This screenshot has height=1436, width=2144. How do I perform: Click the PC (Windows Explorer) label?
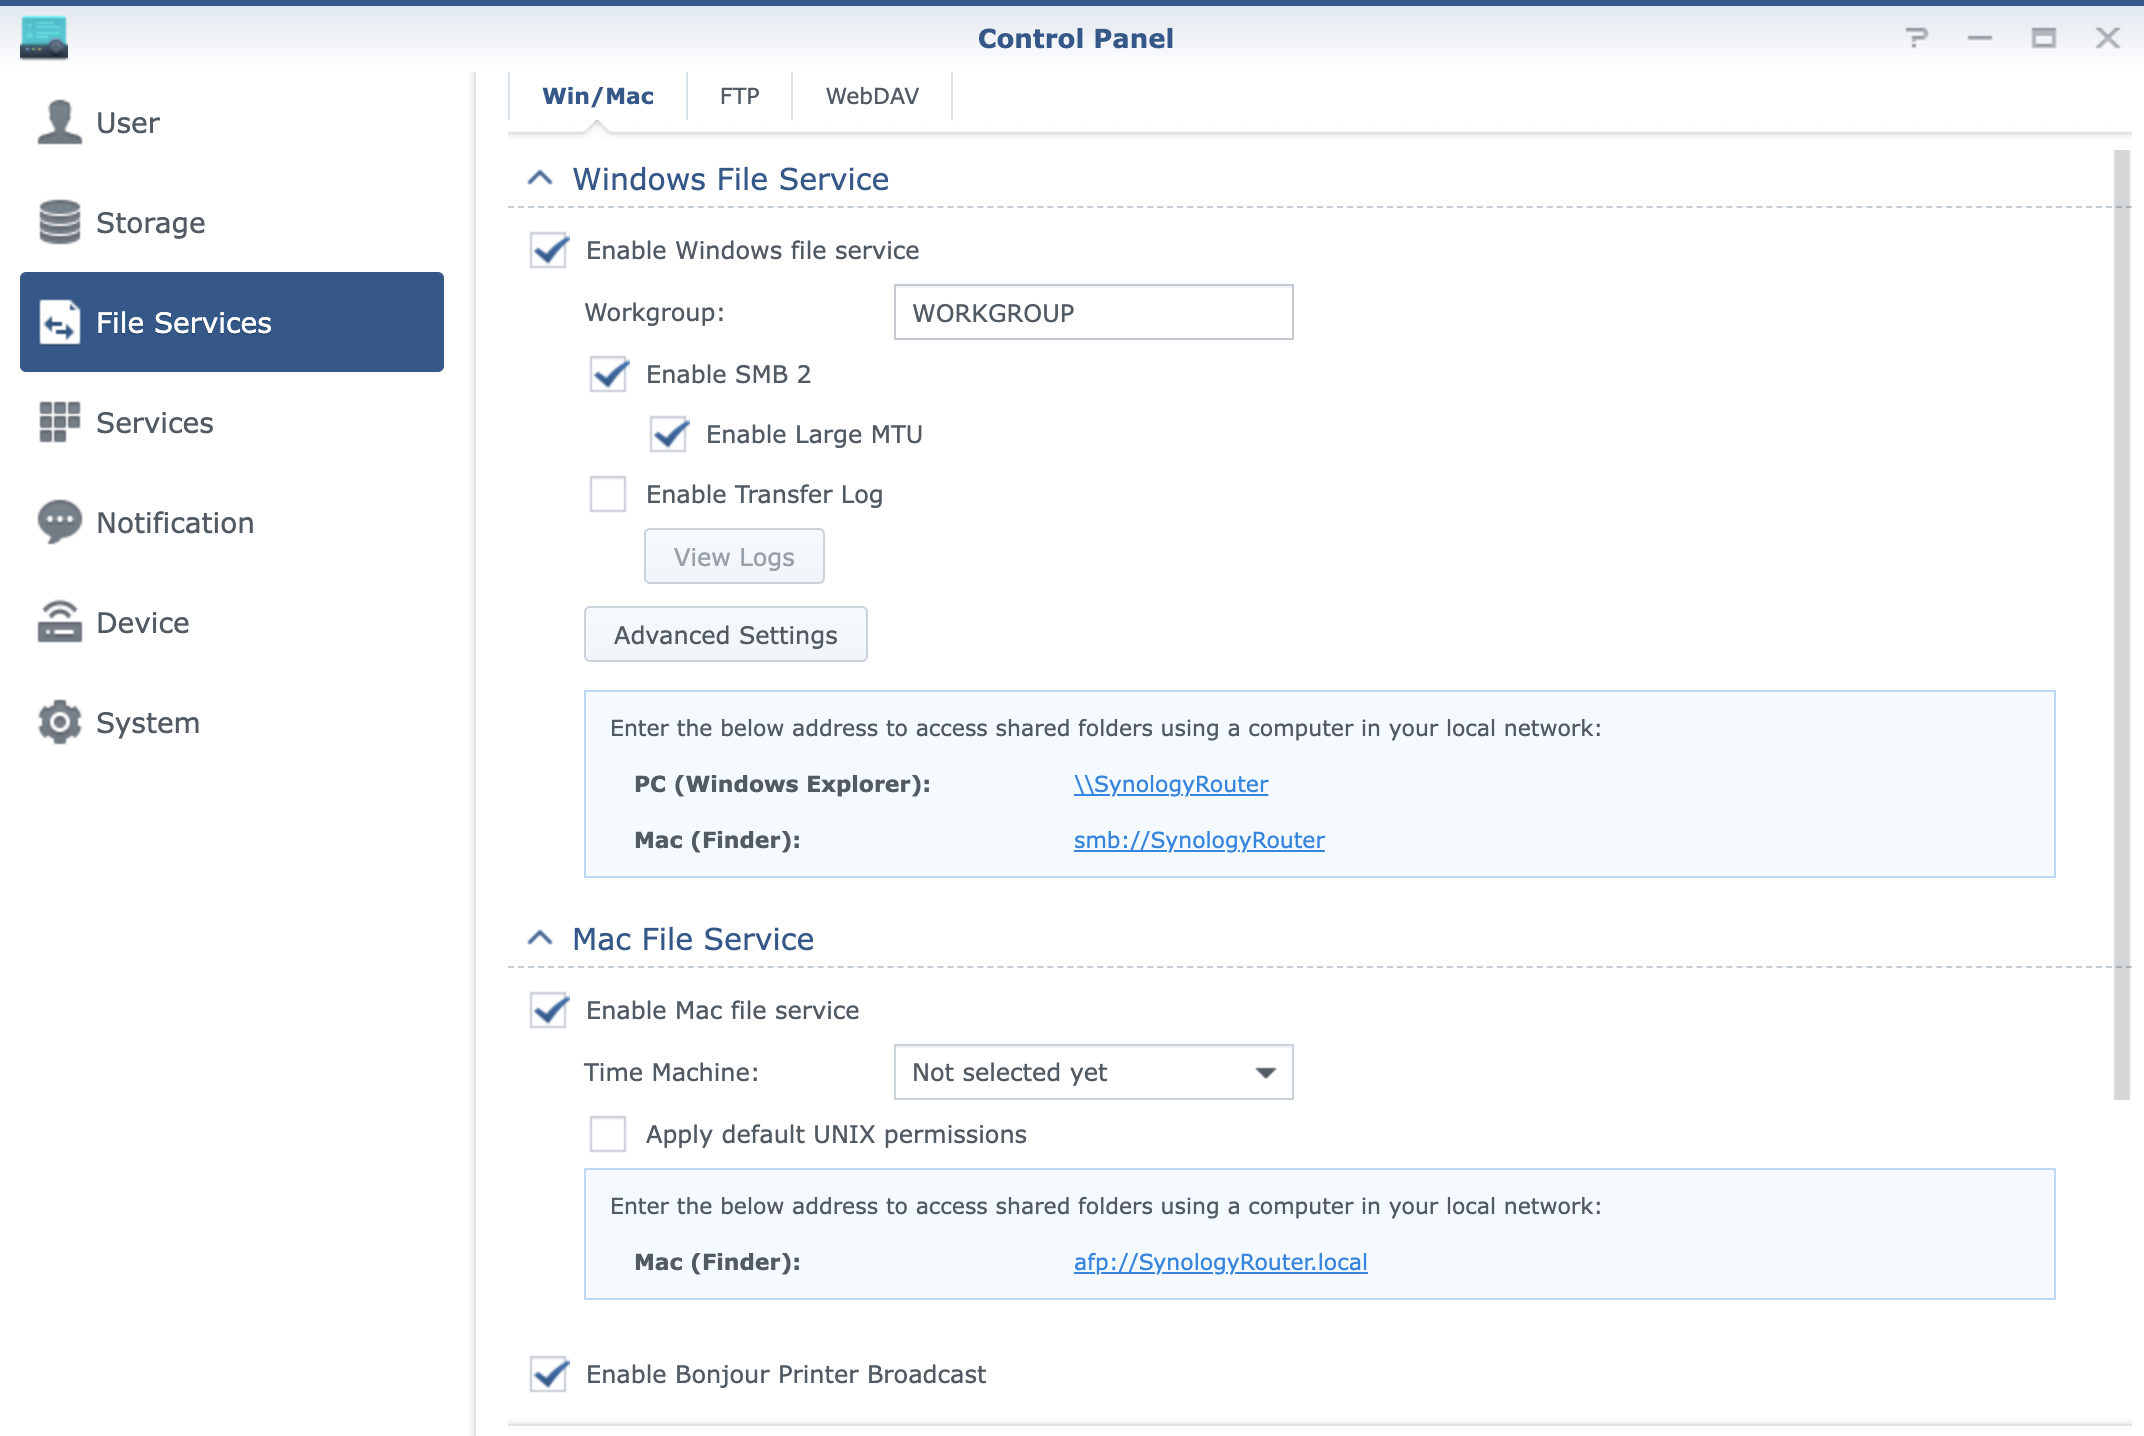click(782, 784)
